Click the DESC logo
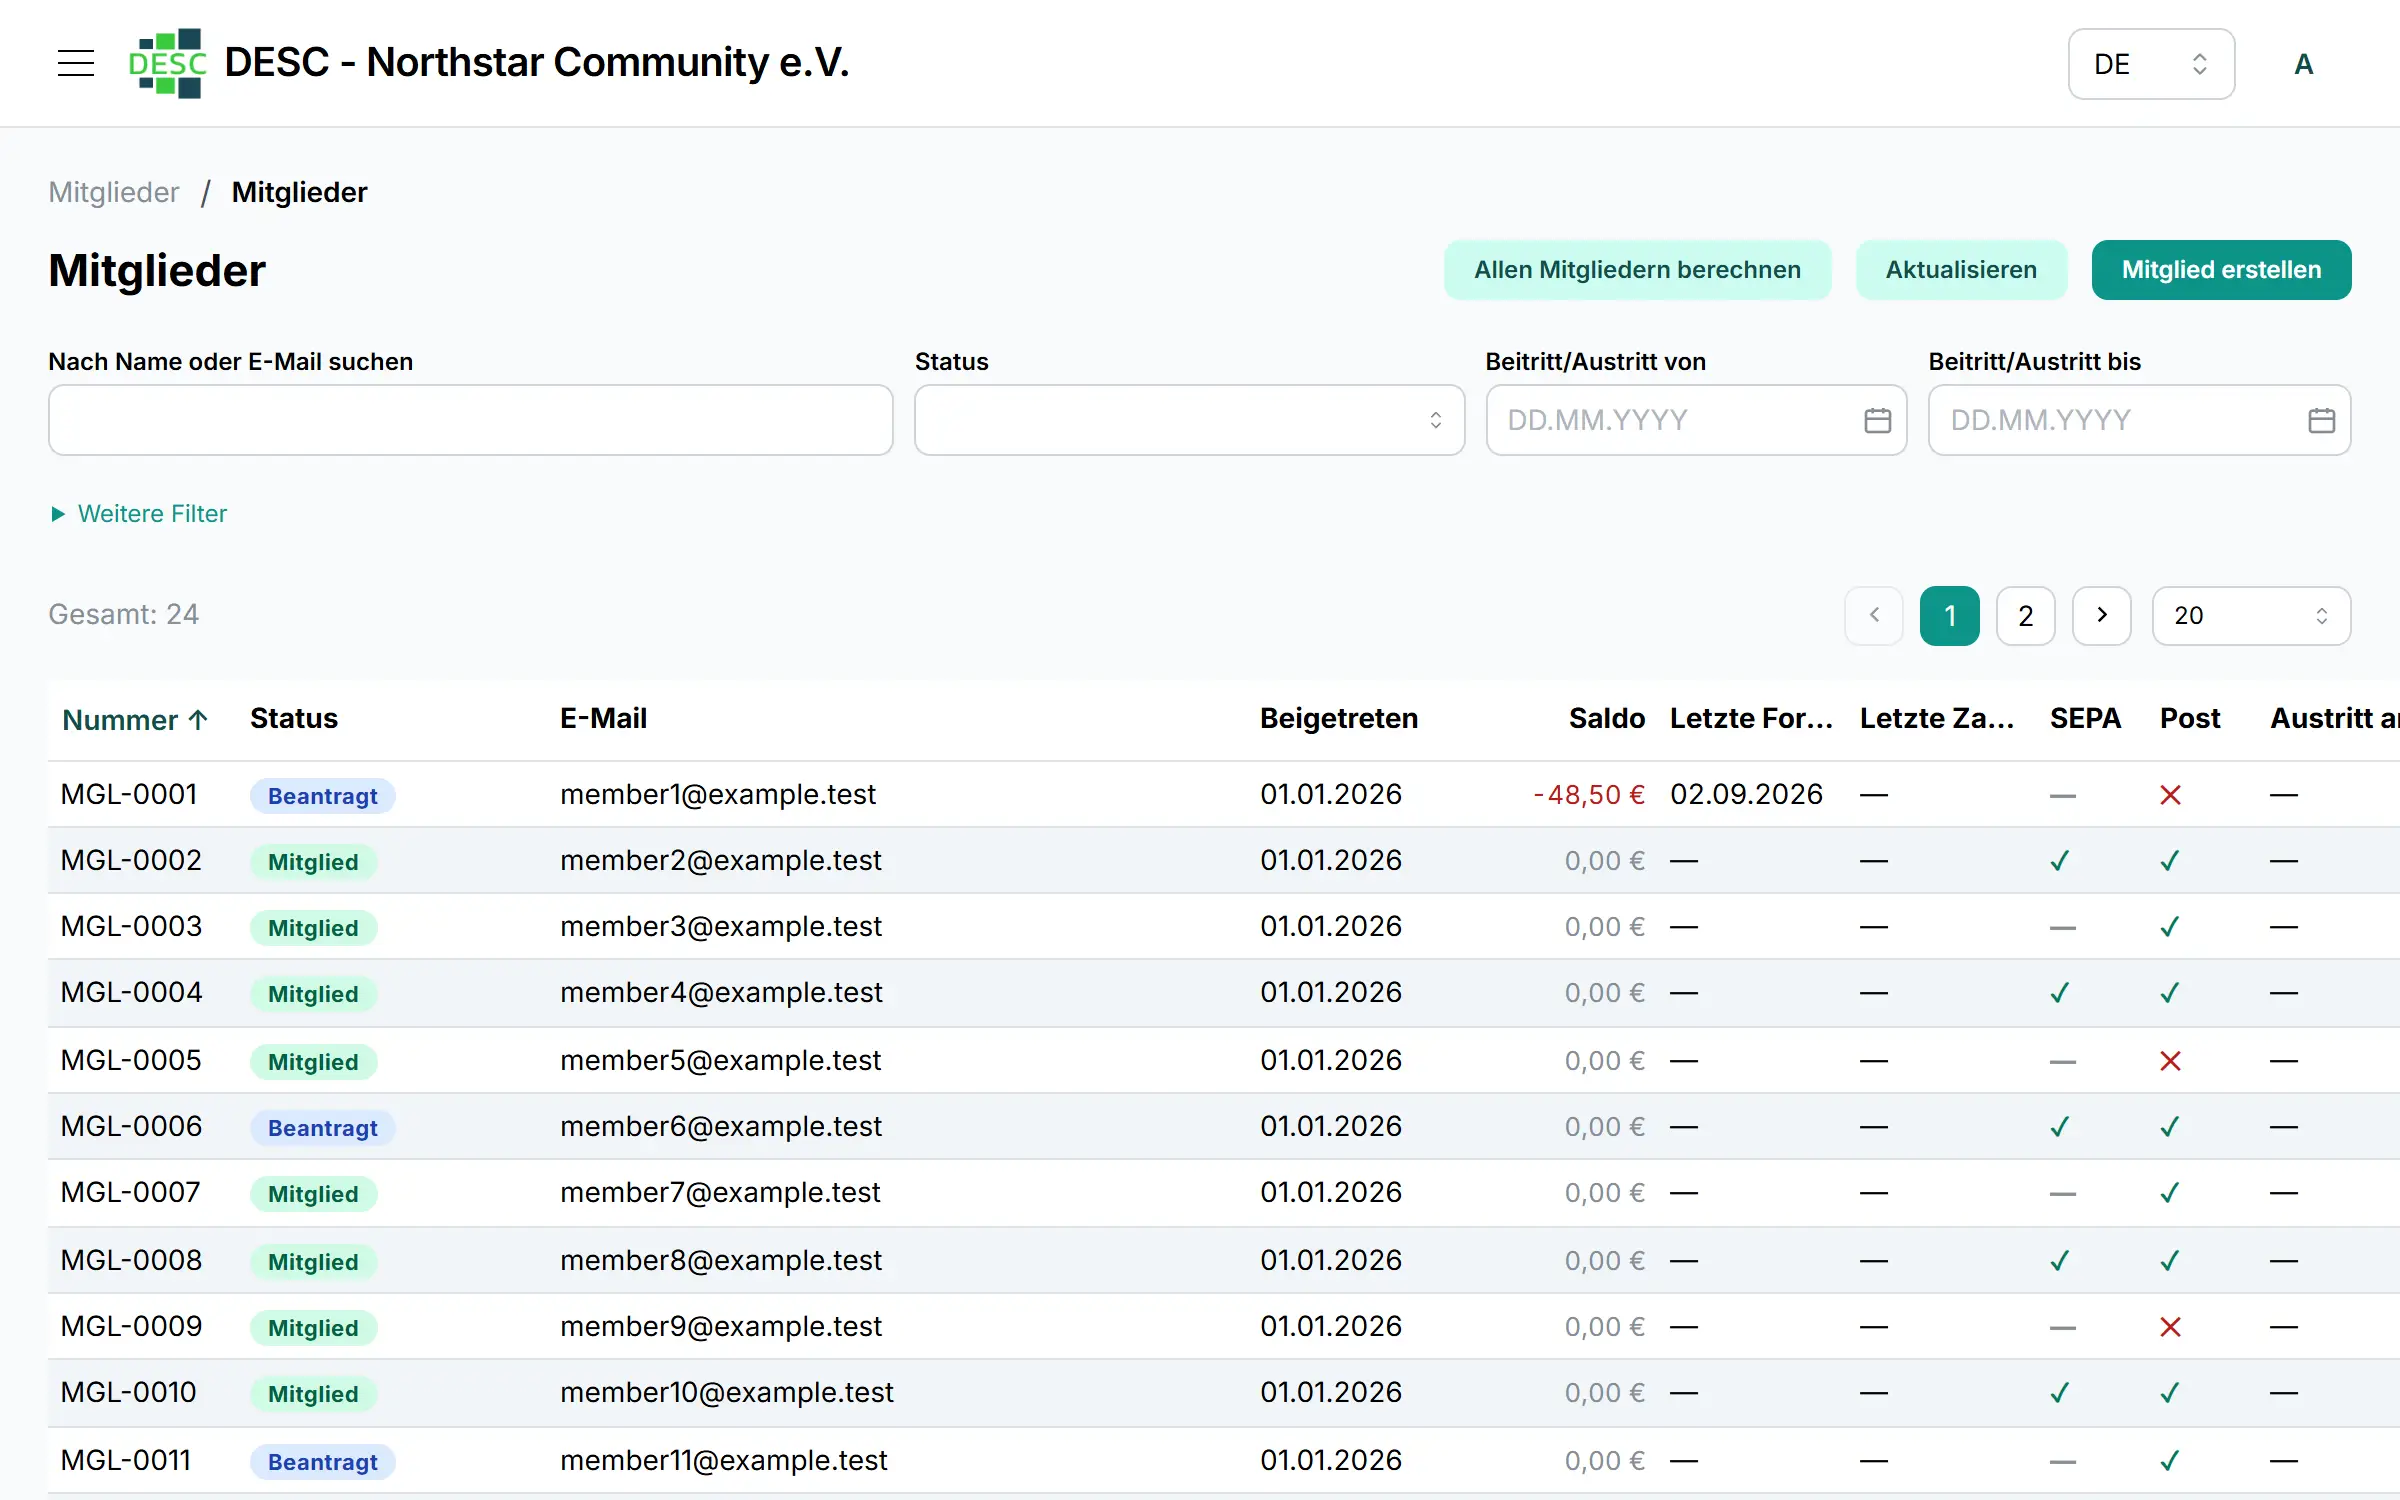2400x1500 pixels. 167,63
